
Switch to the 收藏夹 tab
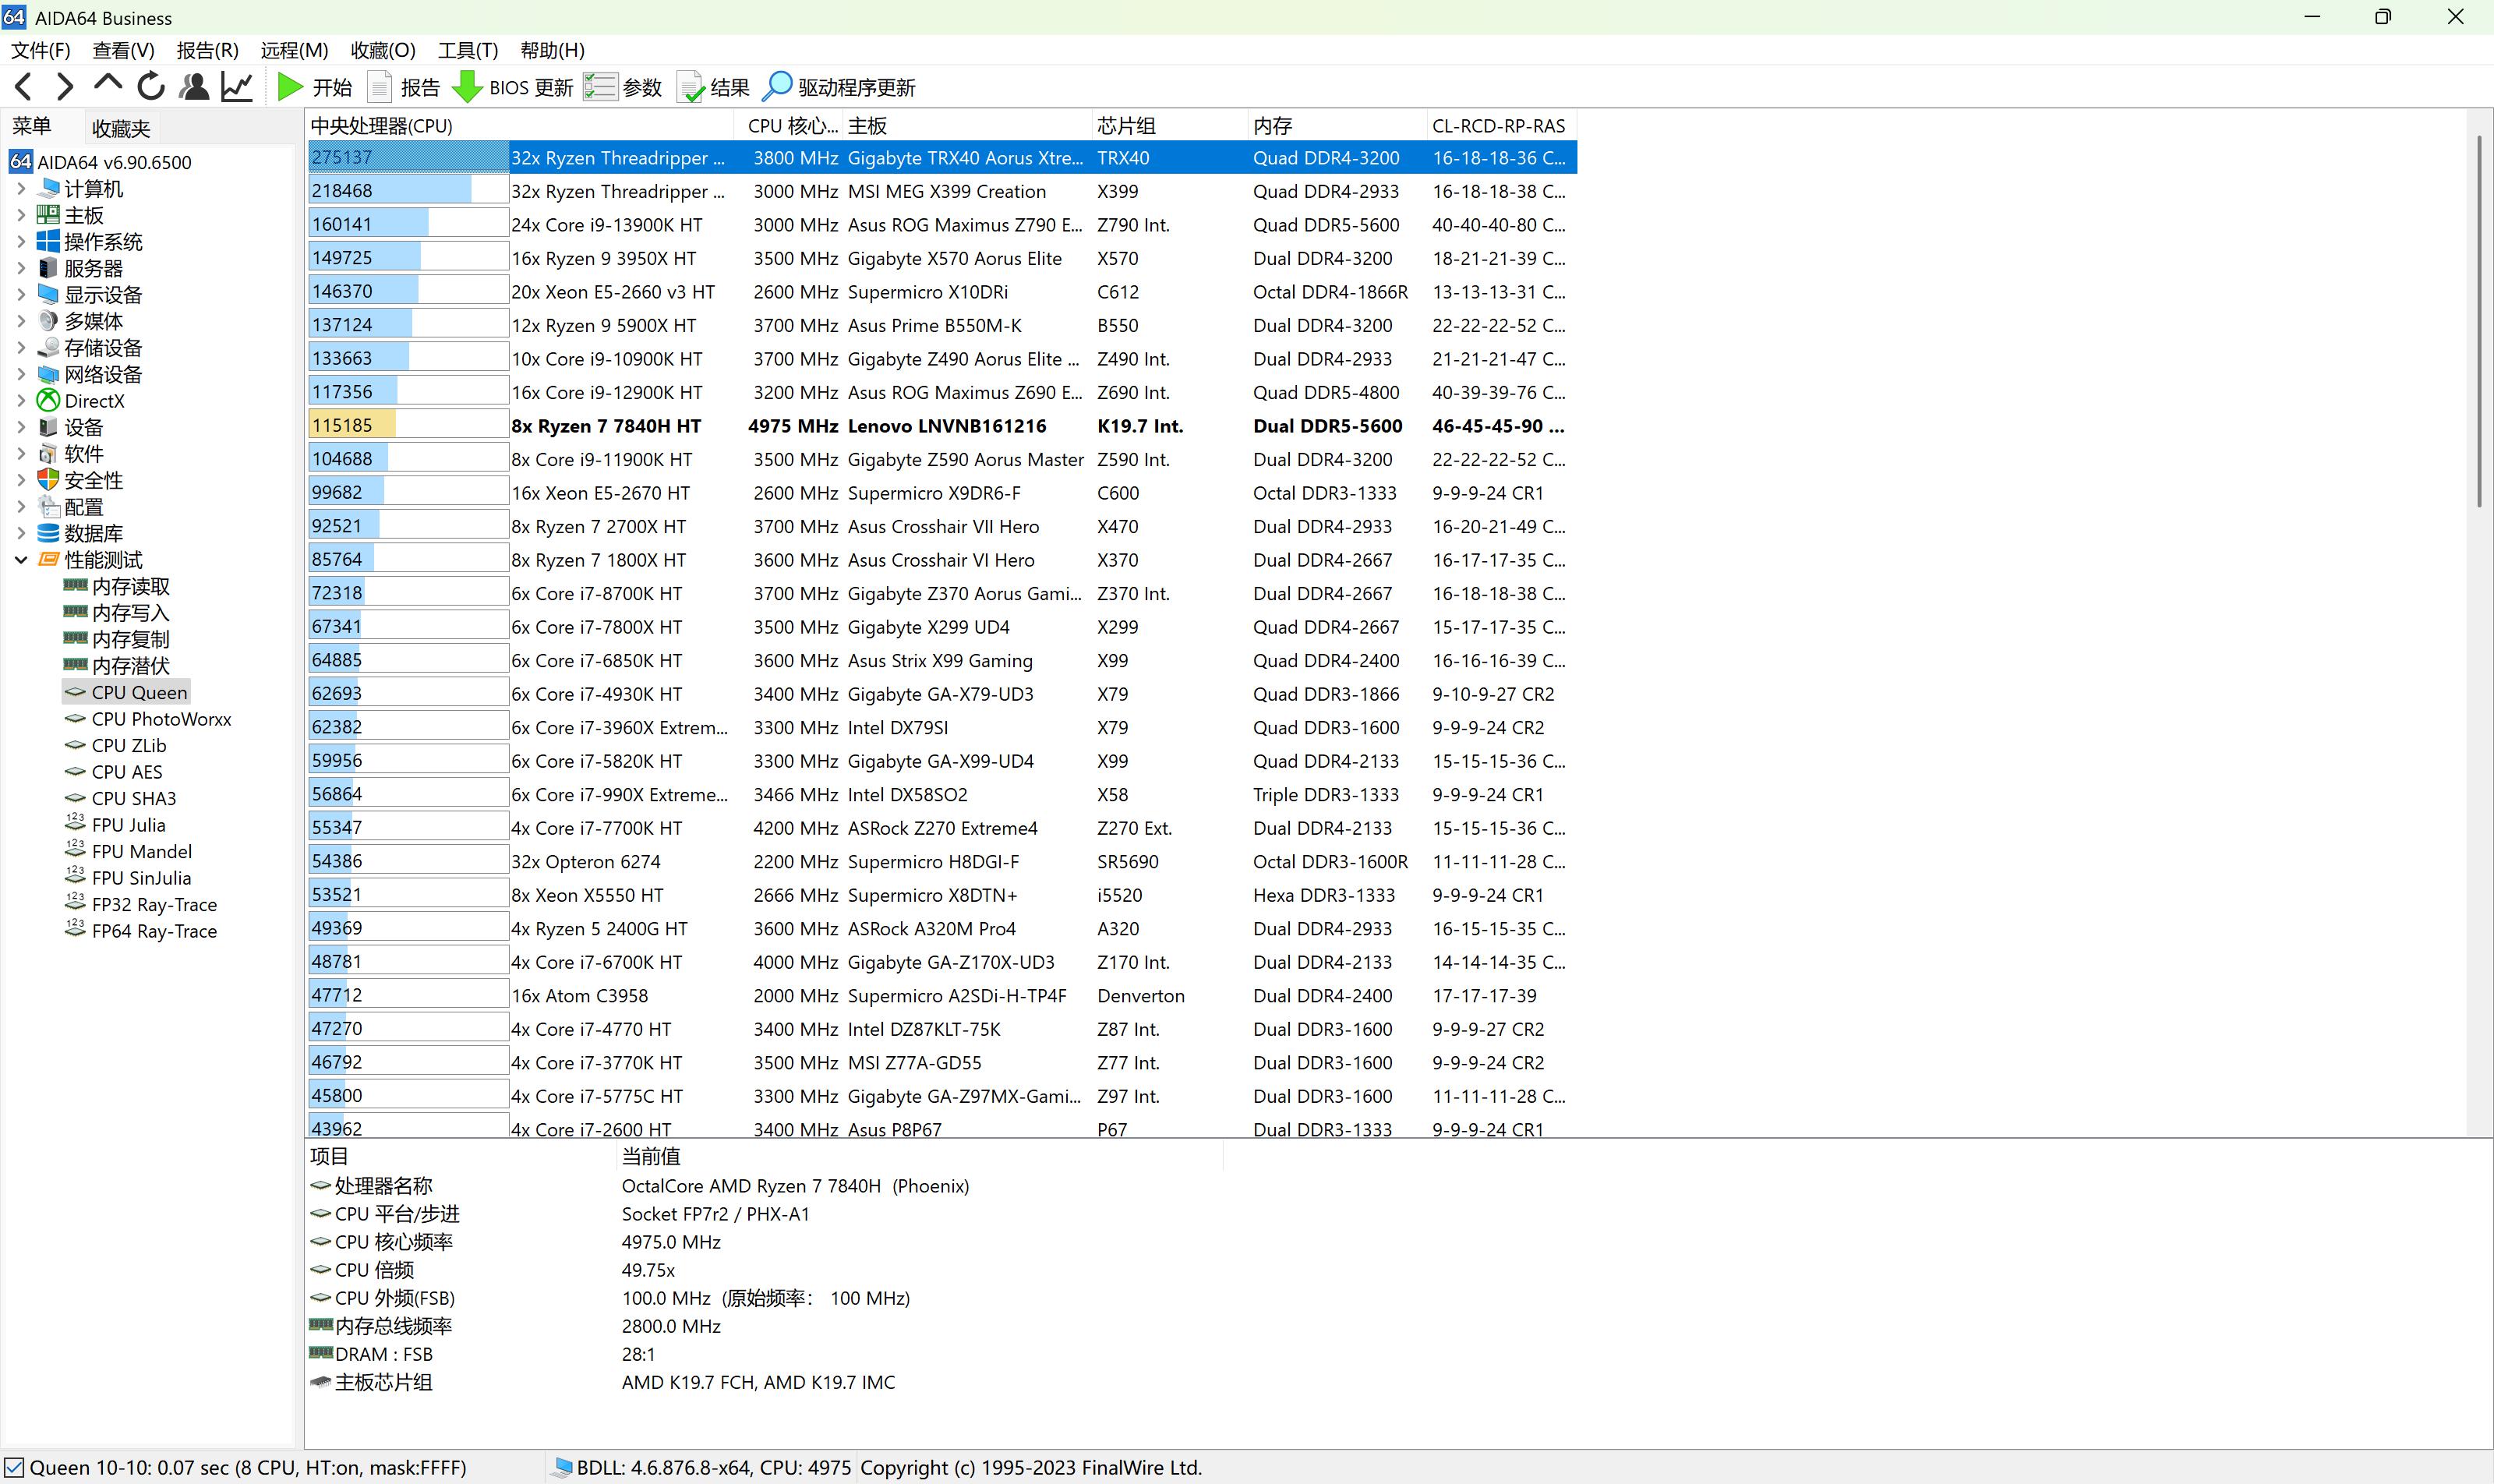click(120, 128)
